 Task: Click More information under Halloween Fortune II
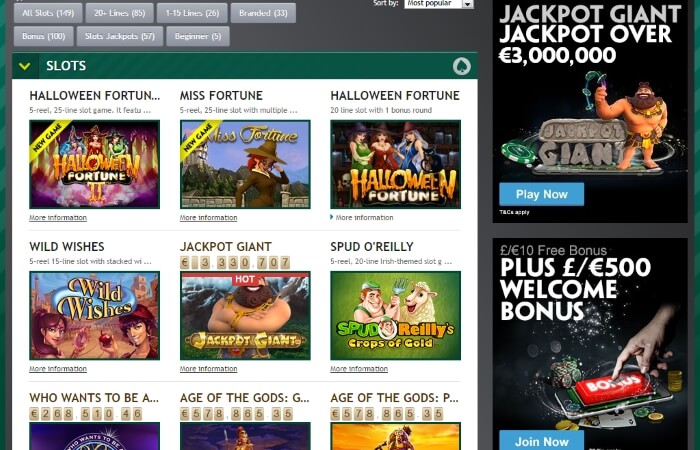tap(58, 218)
